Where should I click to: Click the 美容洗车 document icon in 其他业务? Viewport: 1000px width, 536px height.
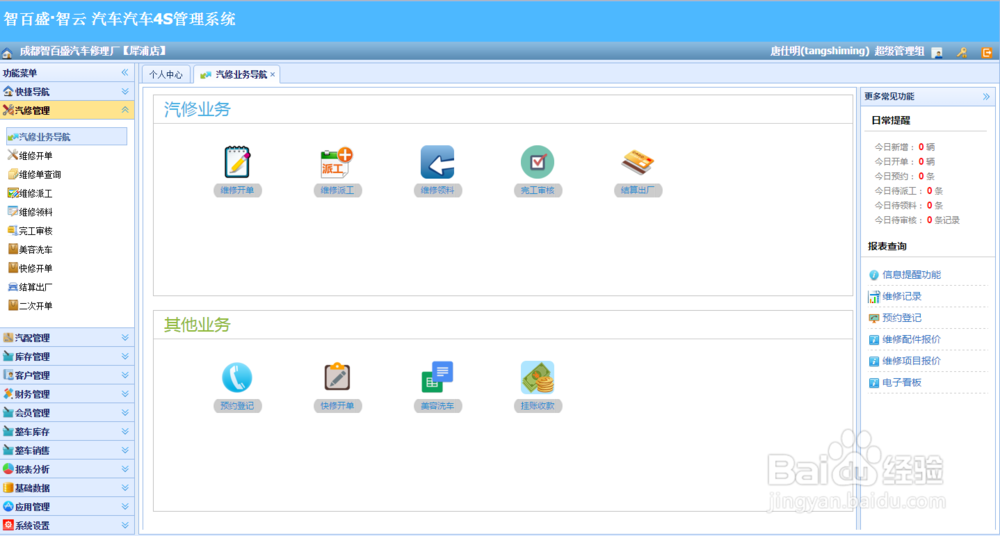[437, 377]
